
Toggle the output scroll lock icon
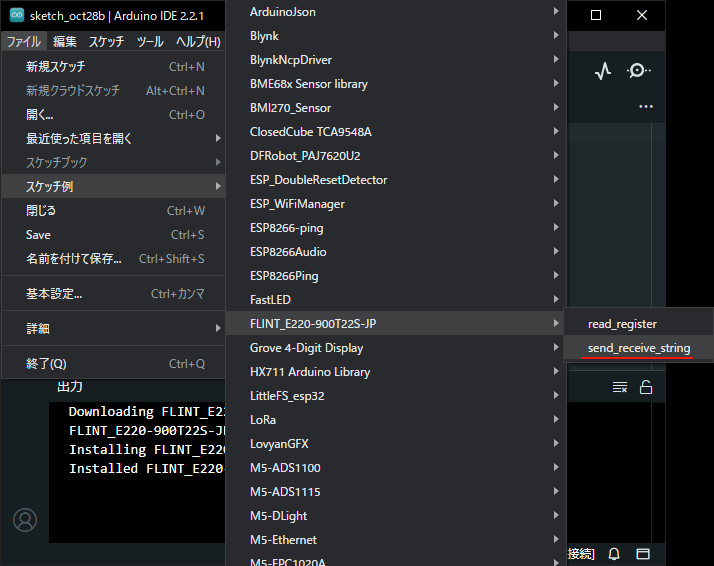[646, 387]
